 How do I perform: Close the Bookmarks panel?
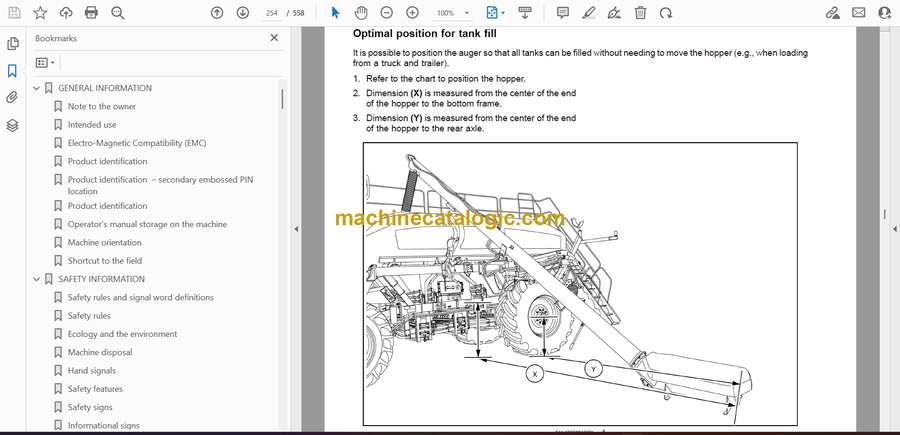pos(274,38)
